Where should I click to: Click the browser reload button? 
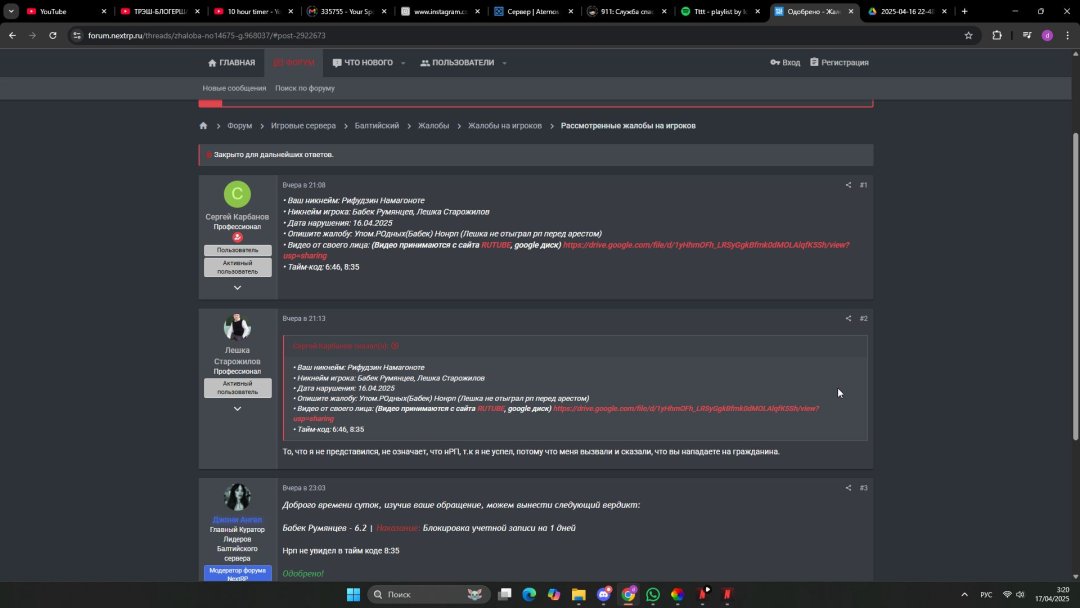click(x=53, y=35)
